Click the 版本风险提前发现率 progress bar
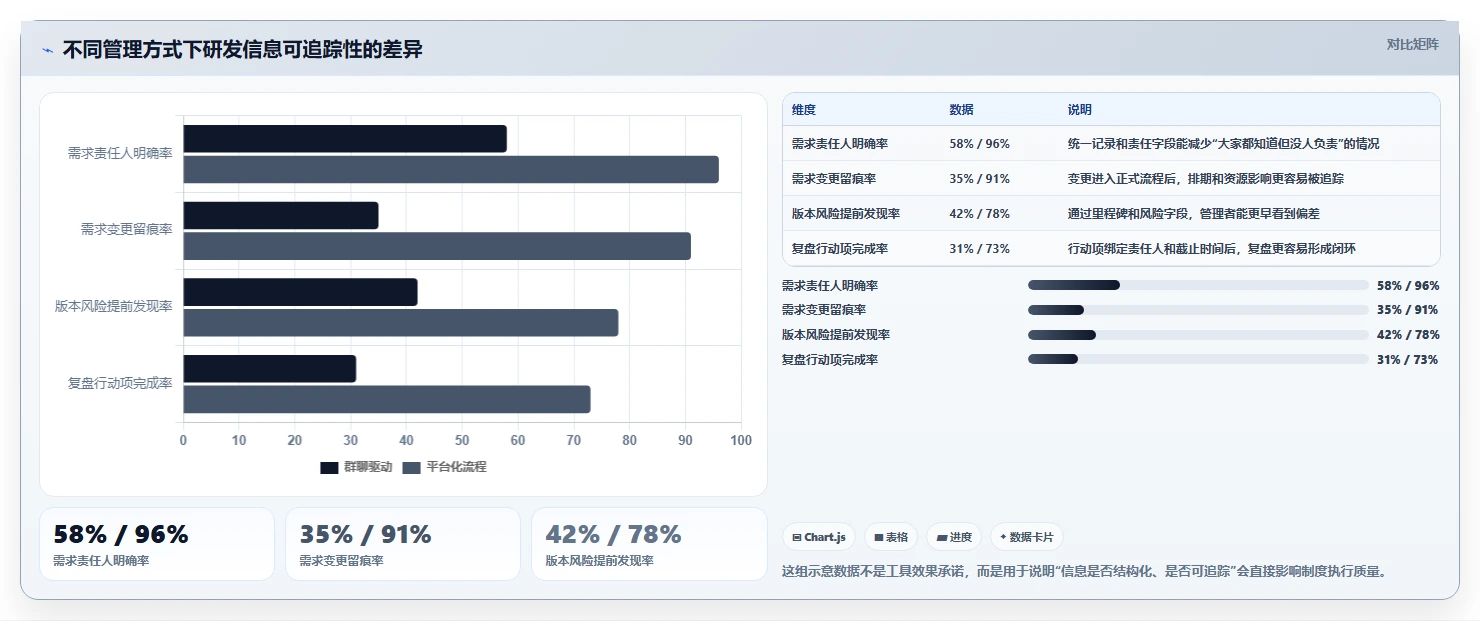 click(x=1198, y=335)
